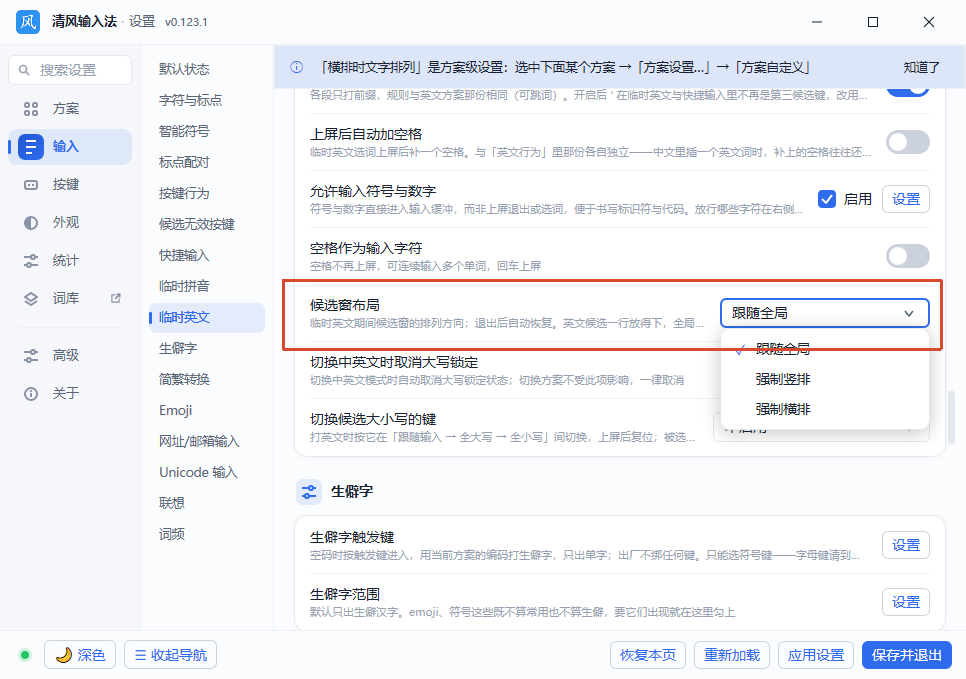This screenshot has height=679, width=966.
Task: Click 收起导航 to collapse navigation
Action: tap(171, 655)
